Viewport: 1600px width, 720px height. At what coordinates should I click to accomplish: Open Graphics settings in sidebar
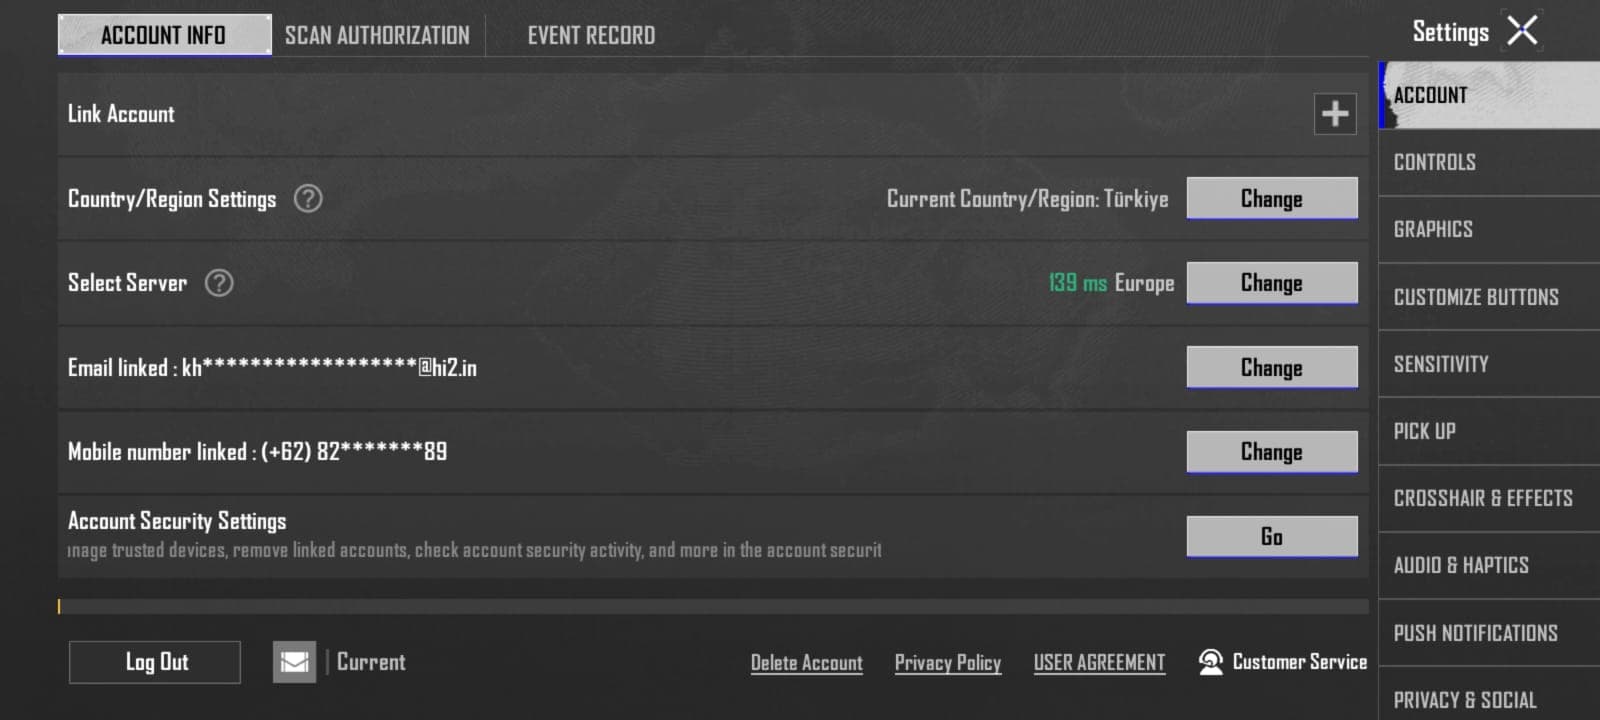coord(1489,229)
